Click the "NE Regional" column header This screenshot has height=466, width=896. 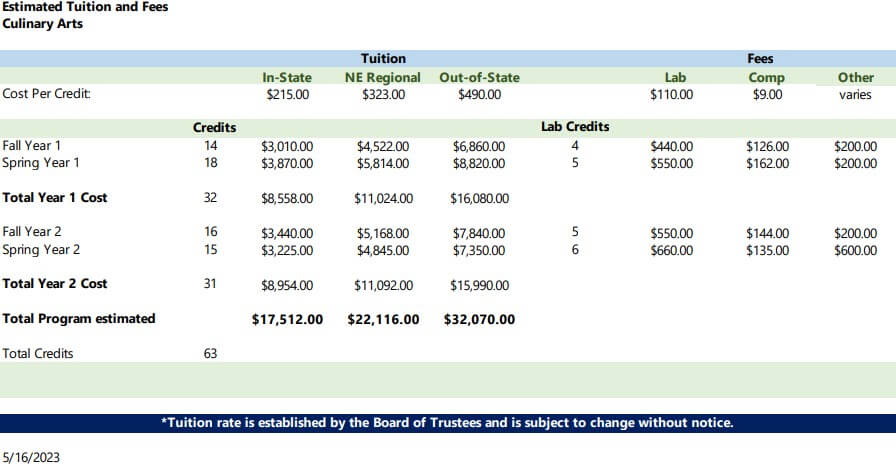click(382, 77)
